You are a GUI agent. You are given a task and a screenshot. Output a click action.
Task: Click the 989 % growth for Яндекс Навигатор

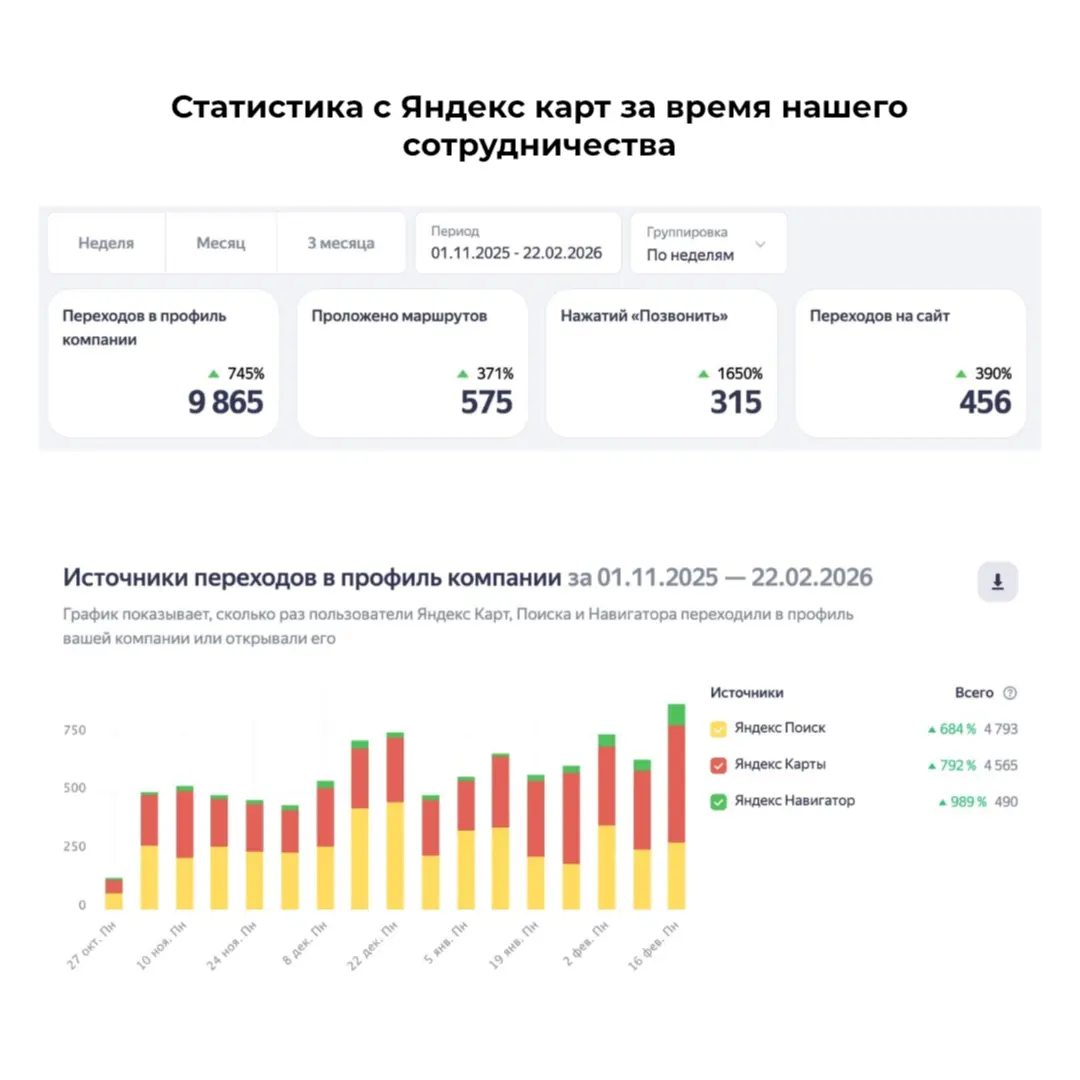click(x=962, y=802)
